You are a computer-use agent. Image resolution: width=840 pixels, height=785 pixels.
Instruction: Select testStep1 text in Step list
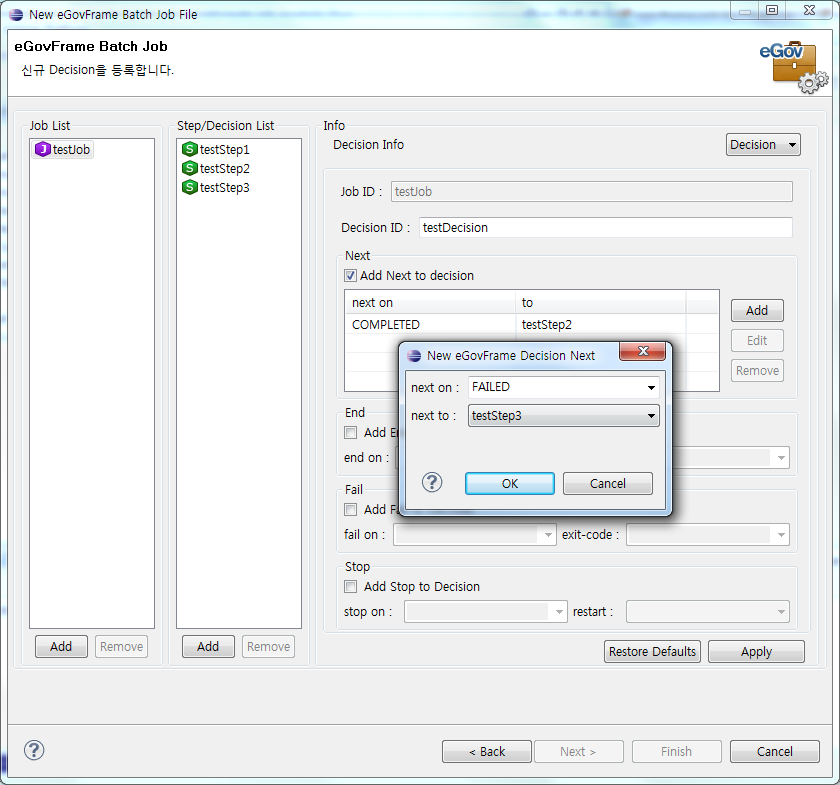point(224,149)
